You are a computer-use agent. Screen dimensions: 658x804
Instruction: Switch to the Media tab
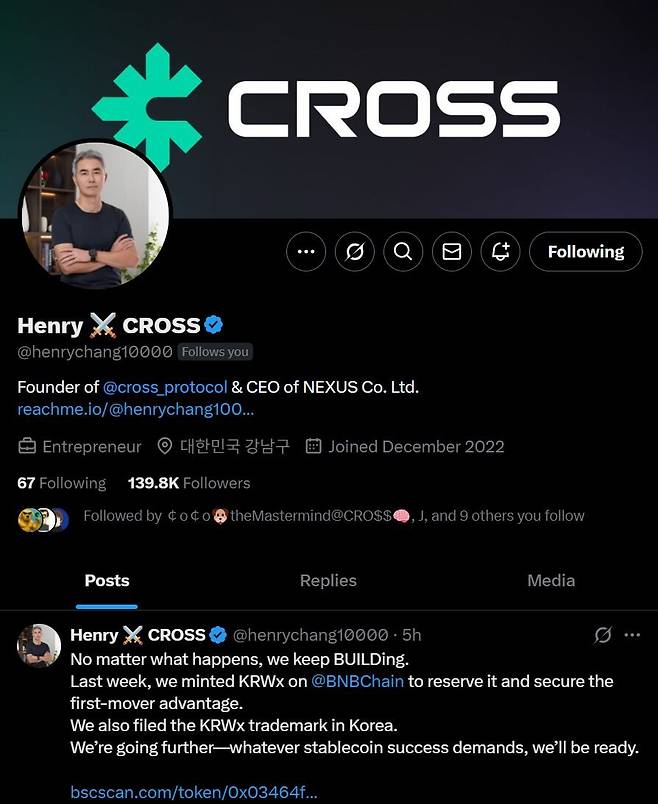551,580
